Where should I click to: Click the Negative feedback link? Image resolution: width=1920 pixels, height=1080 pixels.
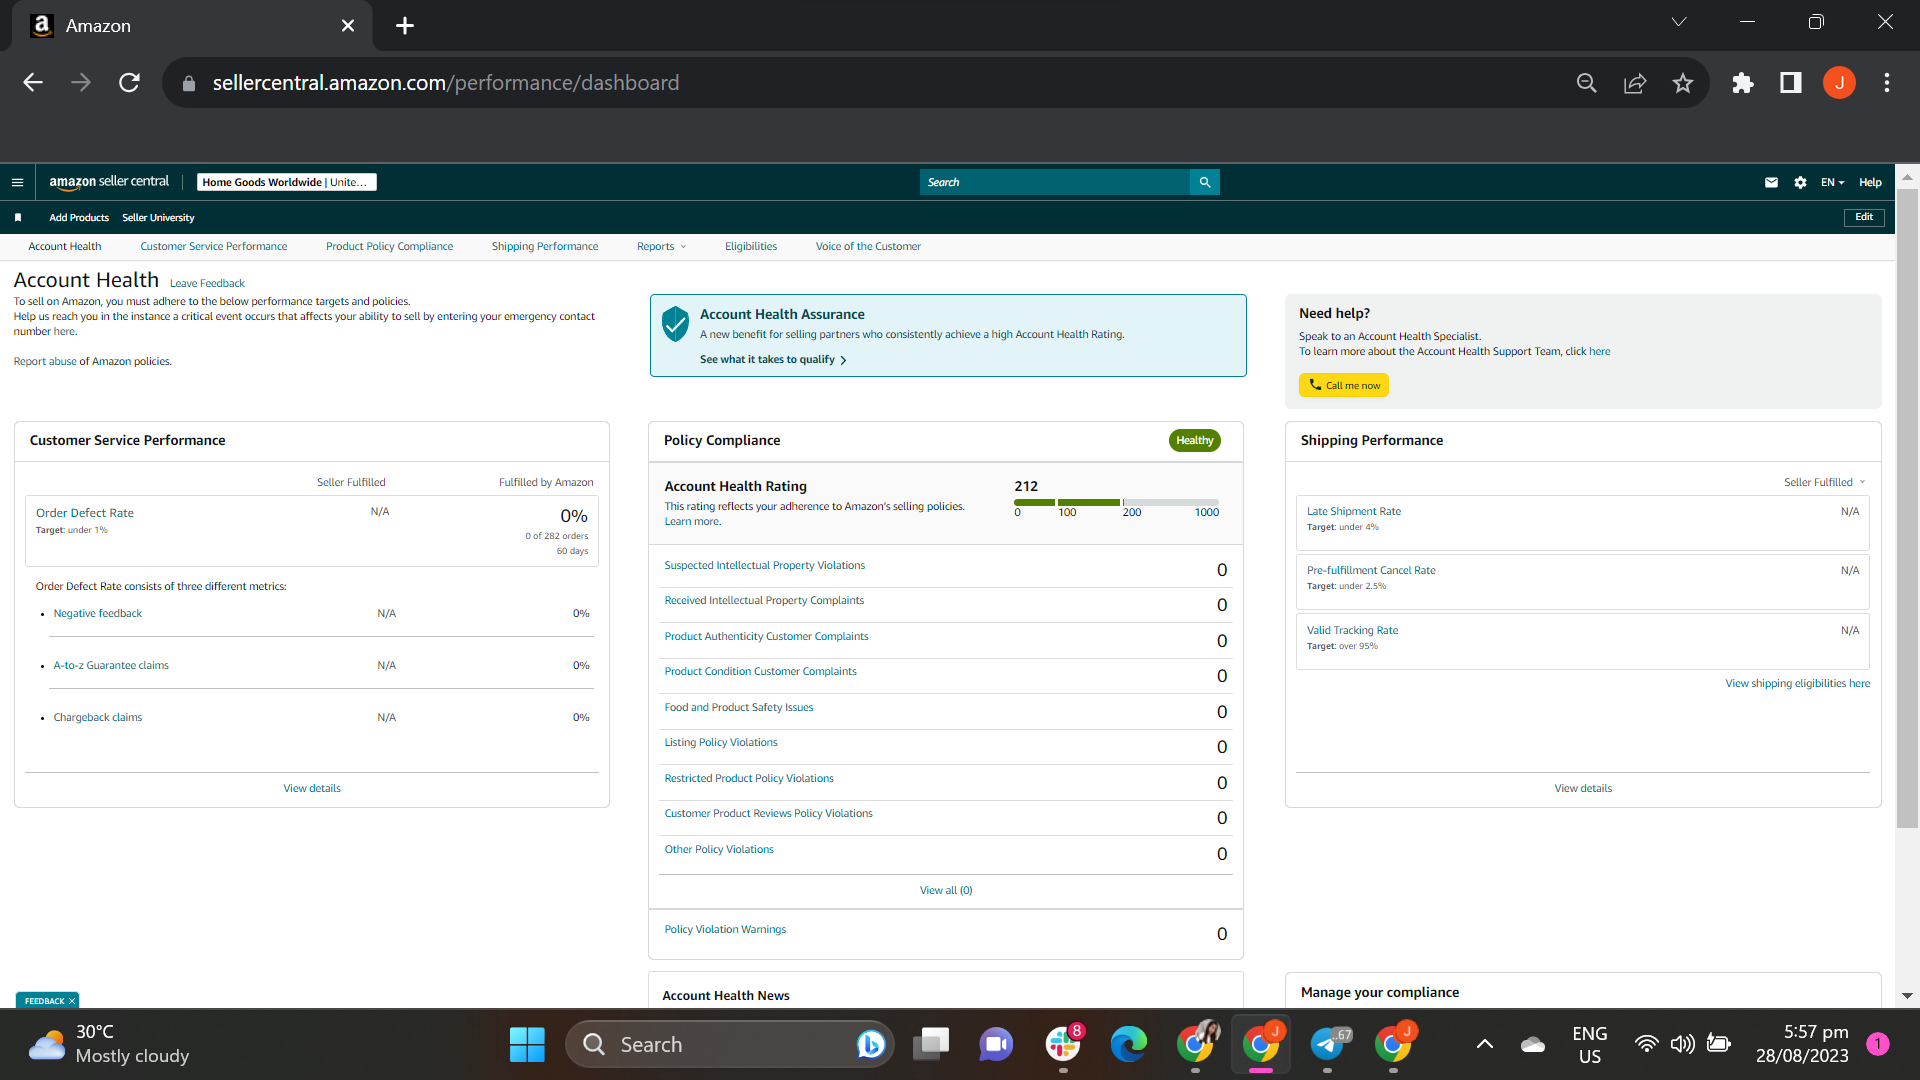coord(98,614)
